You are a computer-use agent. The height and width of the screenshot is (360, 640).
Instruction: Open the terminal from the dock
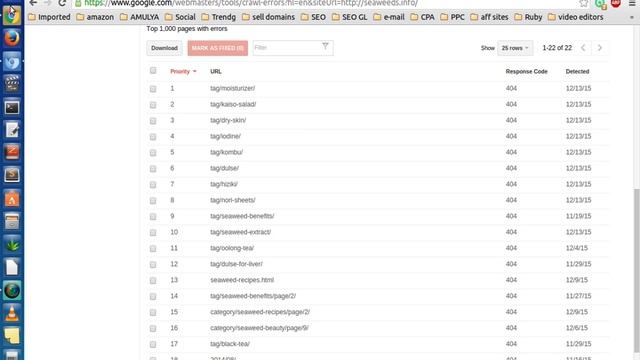click(12, 107)
